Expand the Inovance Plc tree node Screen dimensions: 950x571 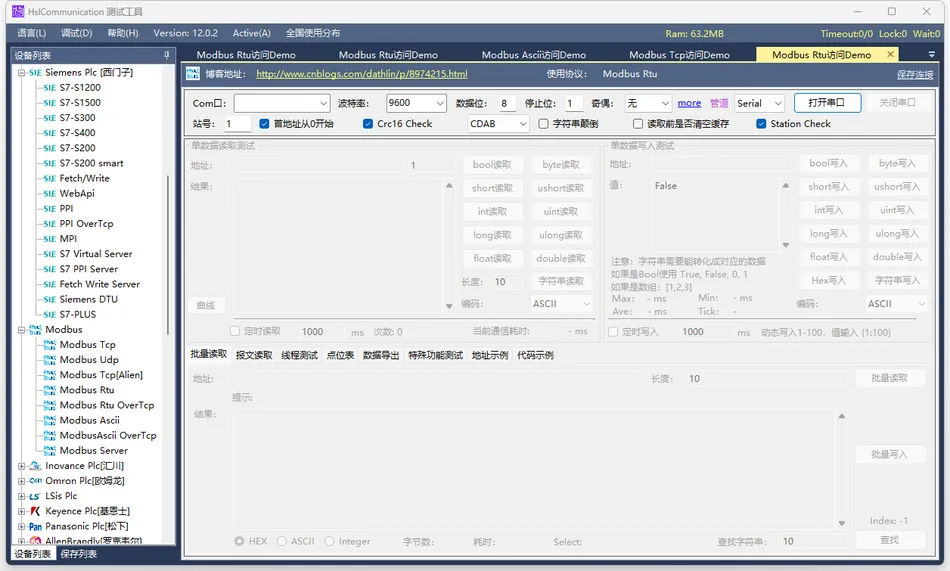click(21, 466)
